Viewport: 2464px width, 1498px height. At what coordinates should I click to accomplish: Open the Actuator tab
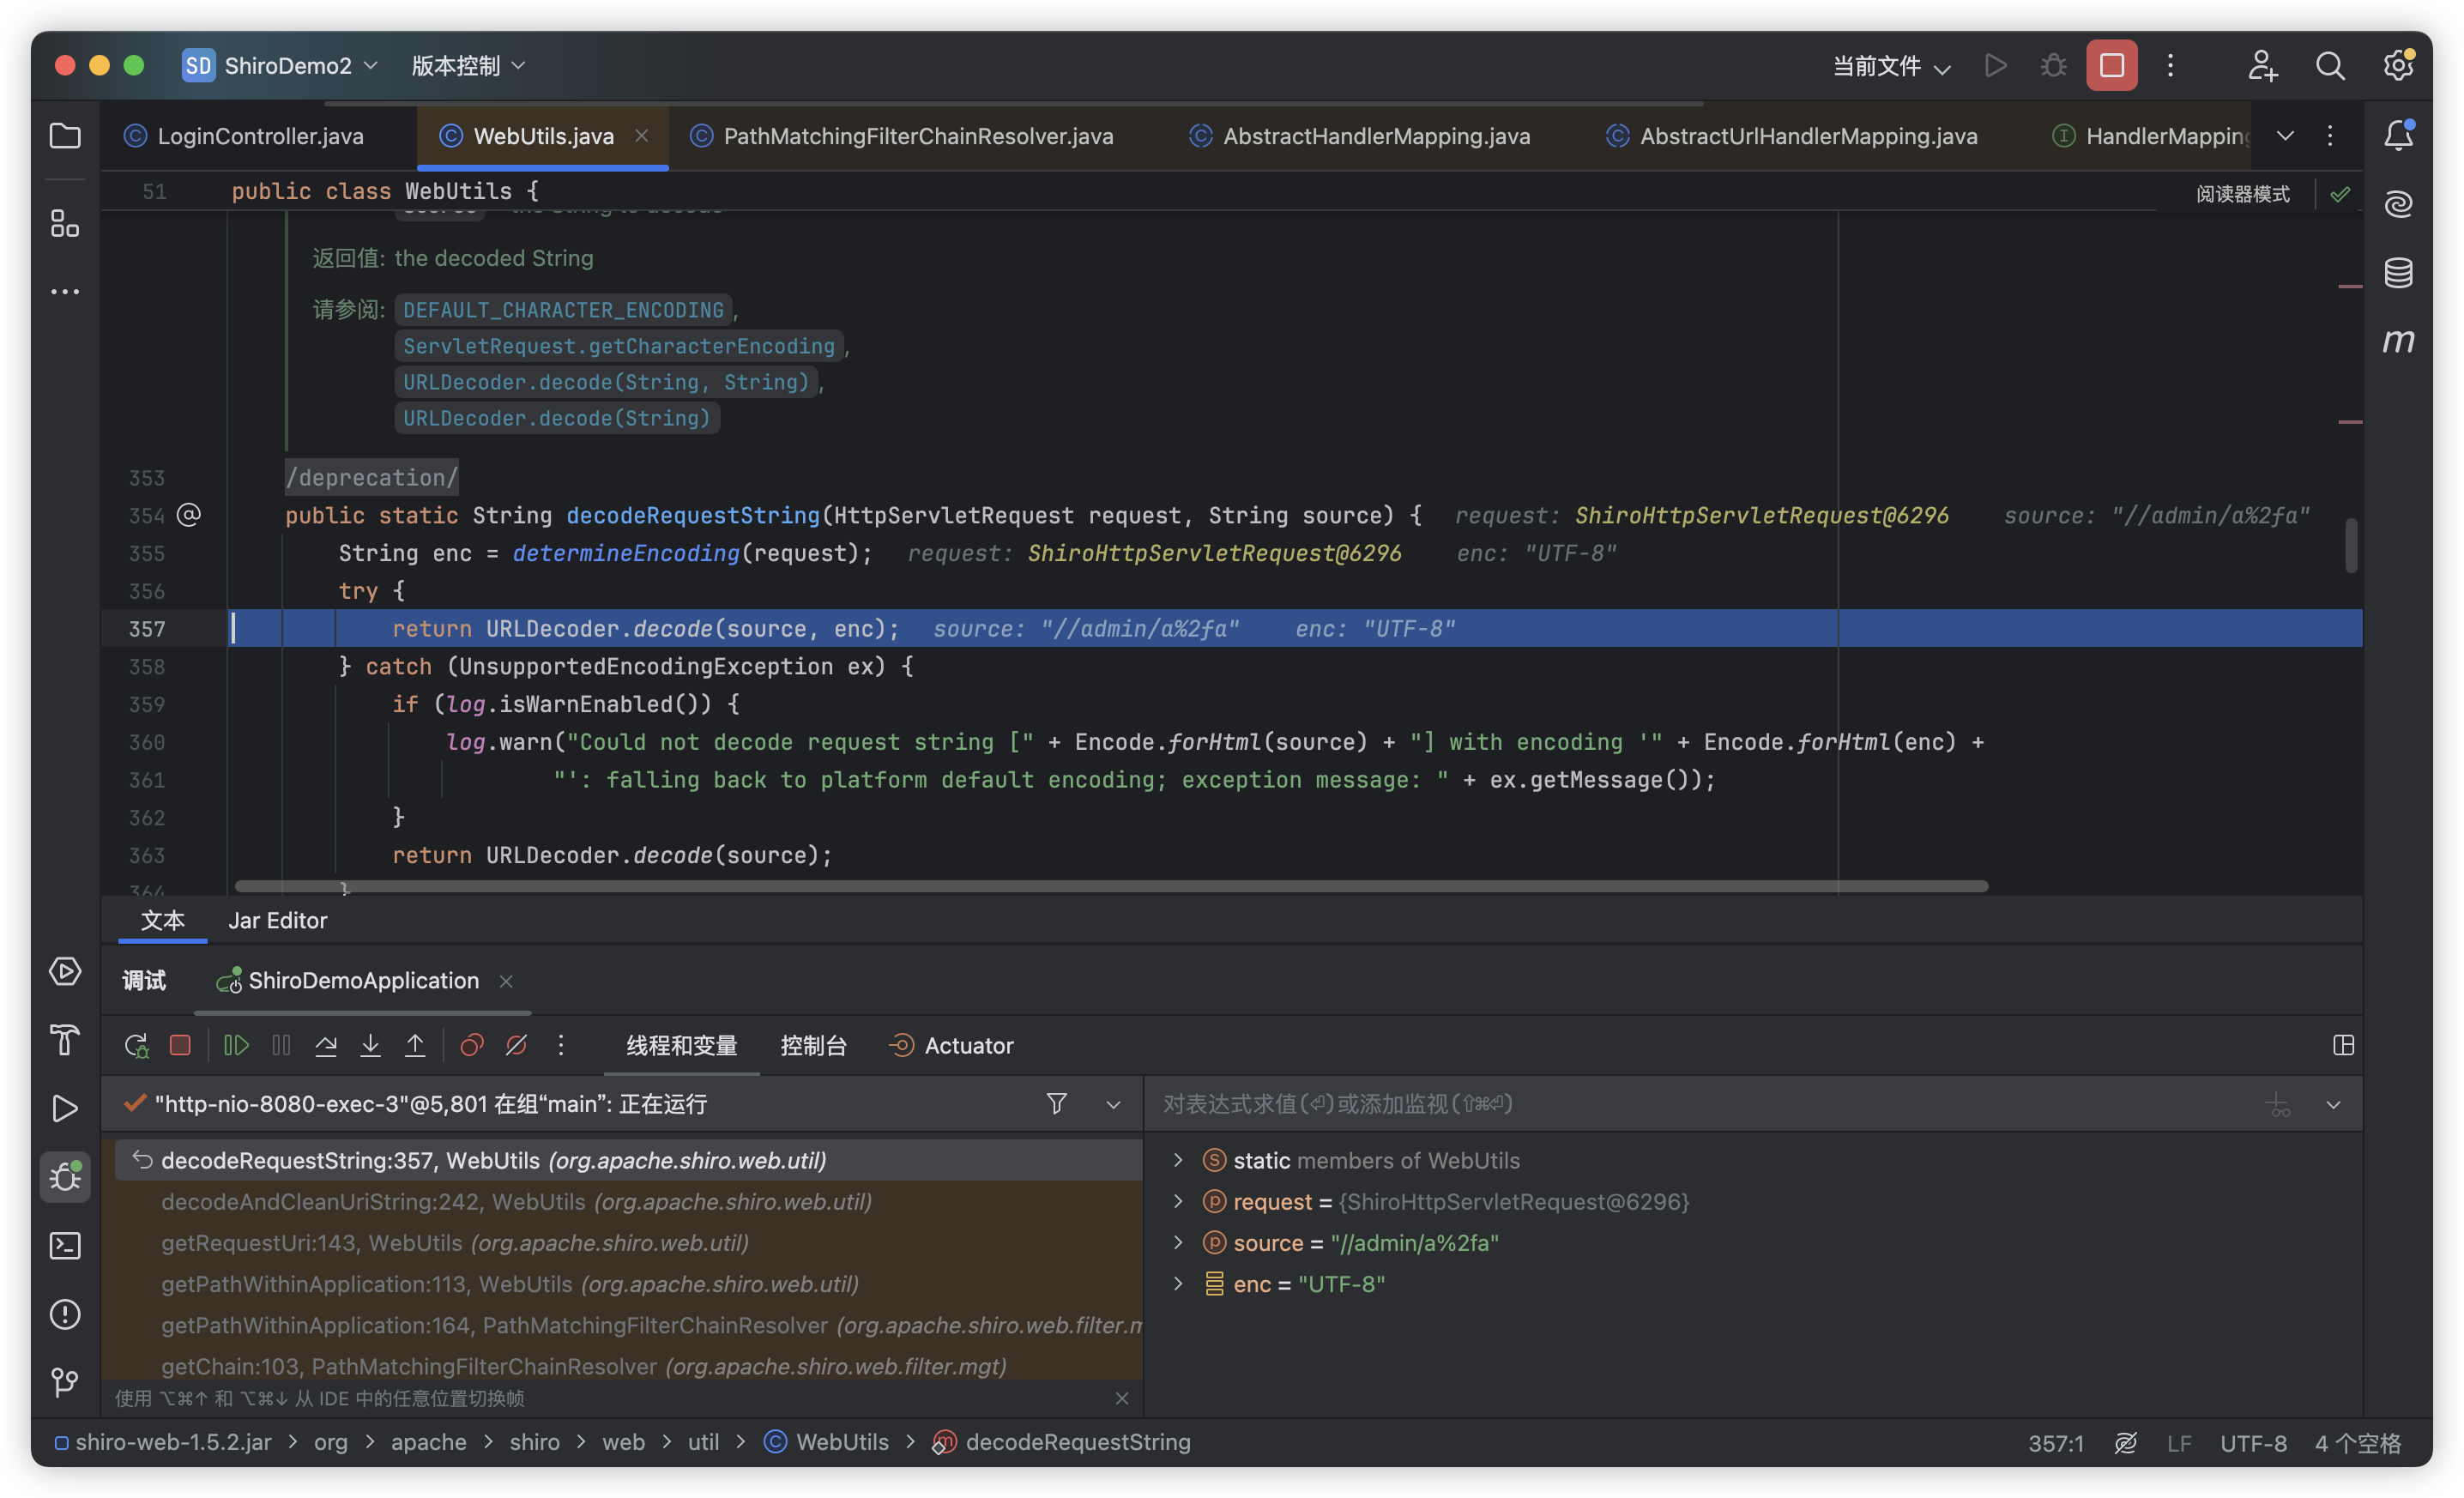point(951,1045)
